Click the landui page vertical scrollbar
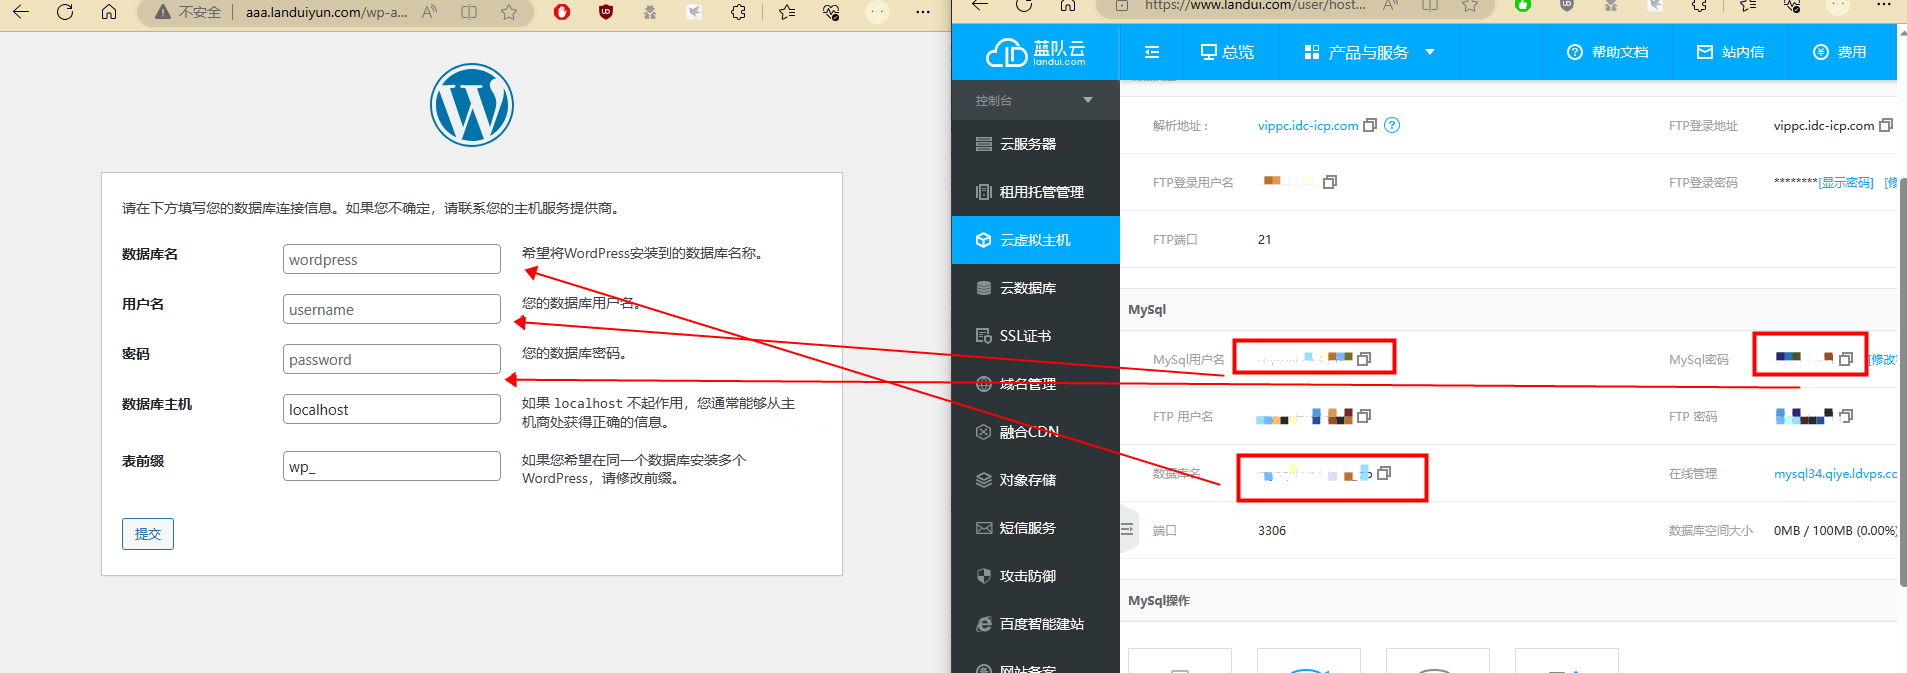The image size is (1907, 673). click(x=1902, y=380)
